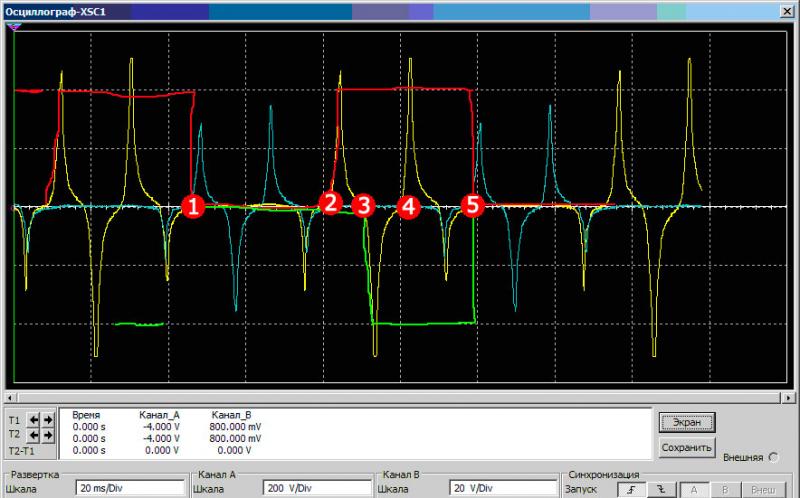
Task: Click red marker number 5 on waveform
Action: tap(471, 205)
